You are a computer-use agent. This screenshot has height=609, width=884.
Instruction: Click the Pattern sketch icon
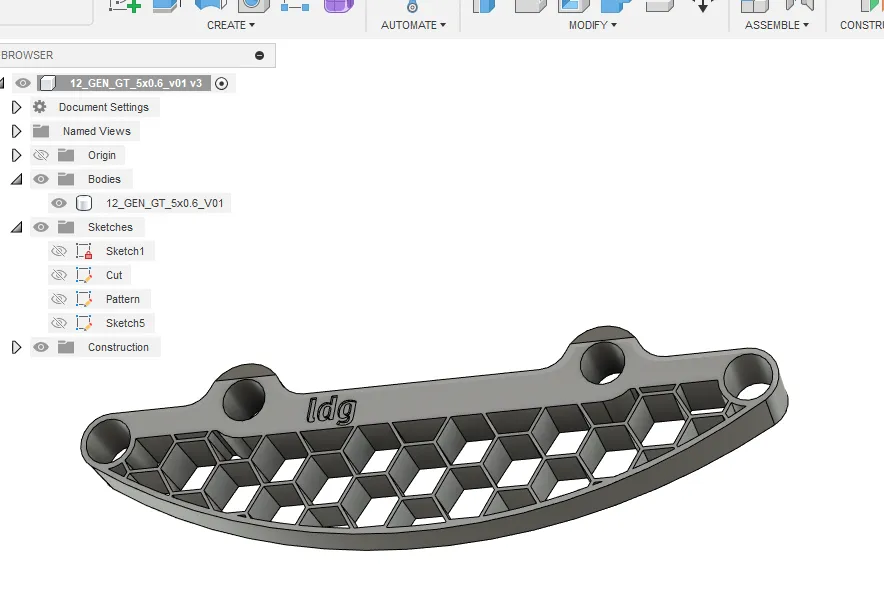[x=84, y=299]
